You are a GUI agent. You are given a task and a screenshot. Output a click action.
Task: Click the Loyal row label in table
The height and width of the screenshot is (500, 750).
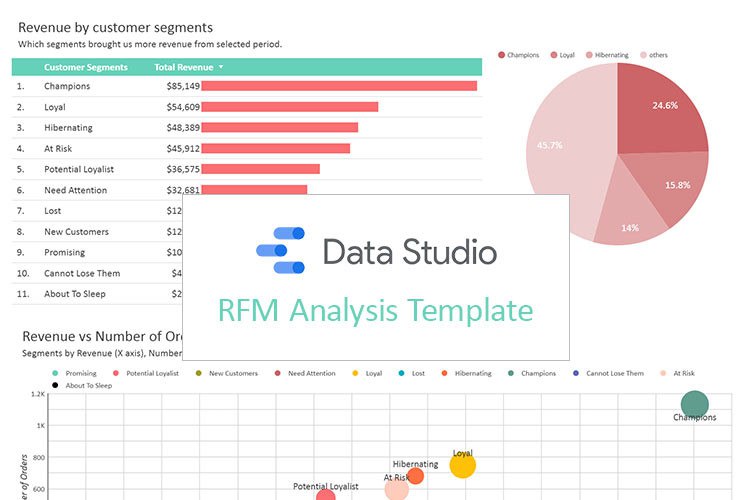[x=55, y=107]
